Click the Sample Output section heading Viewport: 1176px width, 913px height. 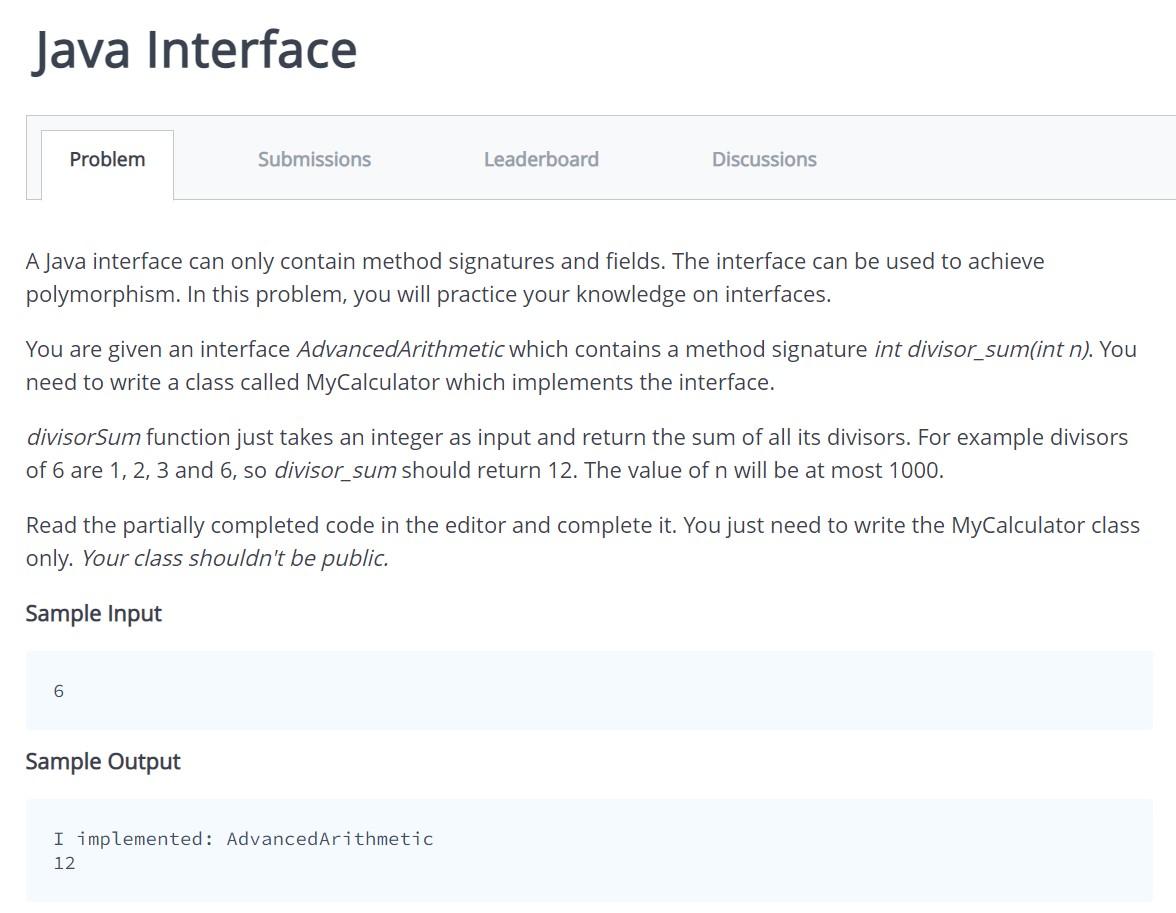click(103, 761)
